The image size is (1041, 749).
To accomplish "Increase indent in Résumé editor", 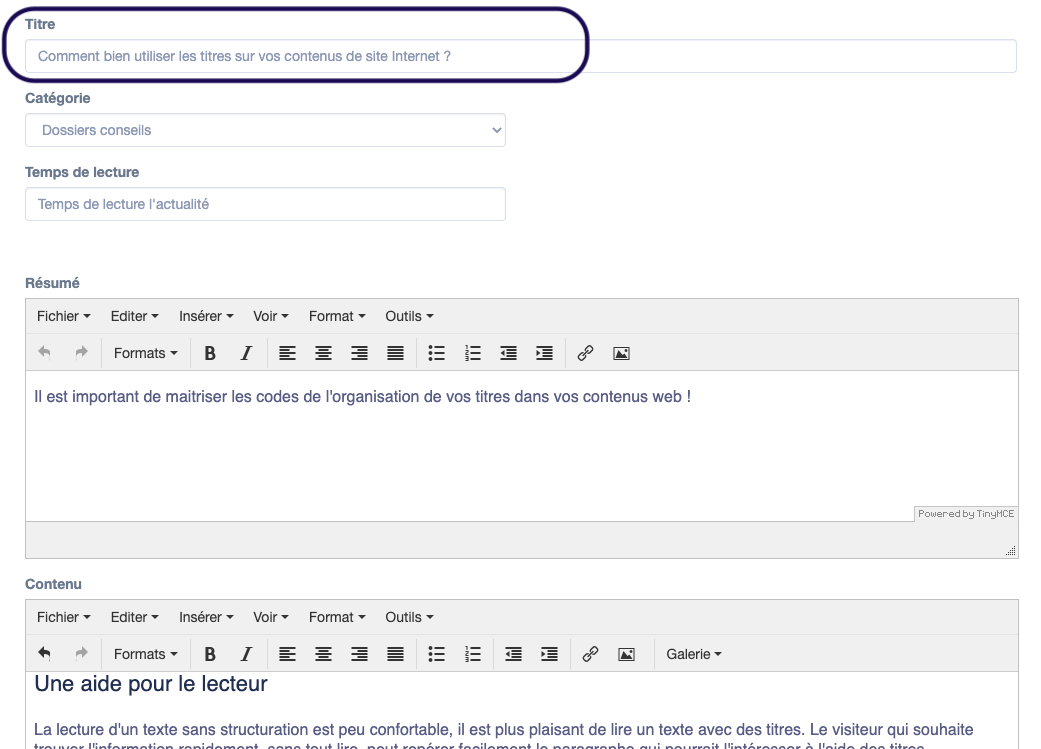I will point(544,353).
